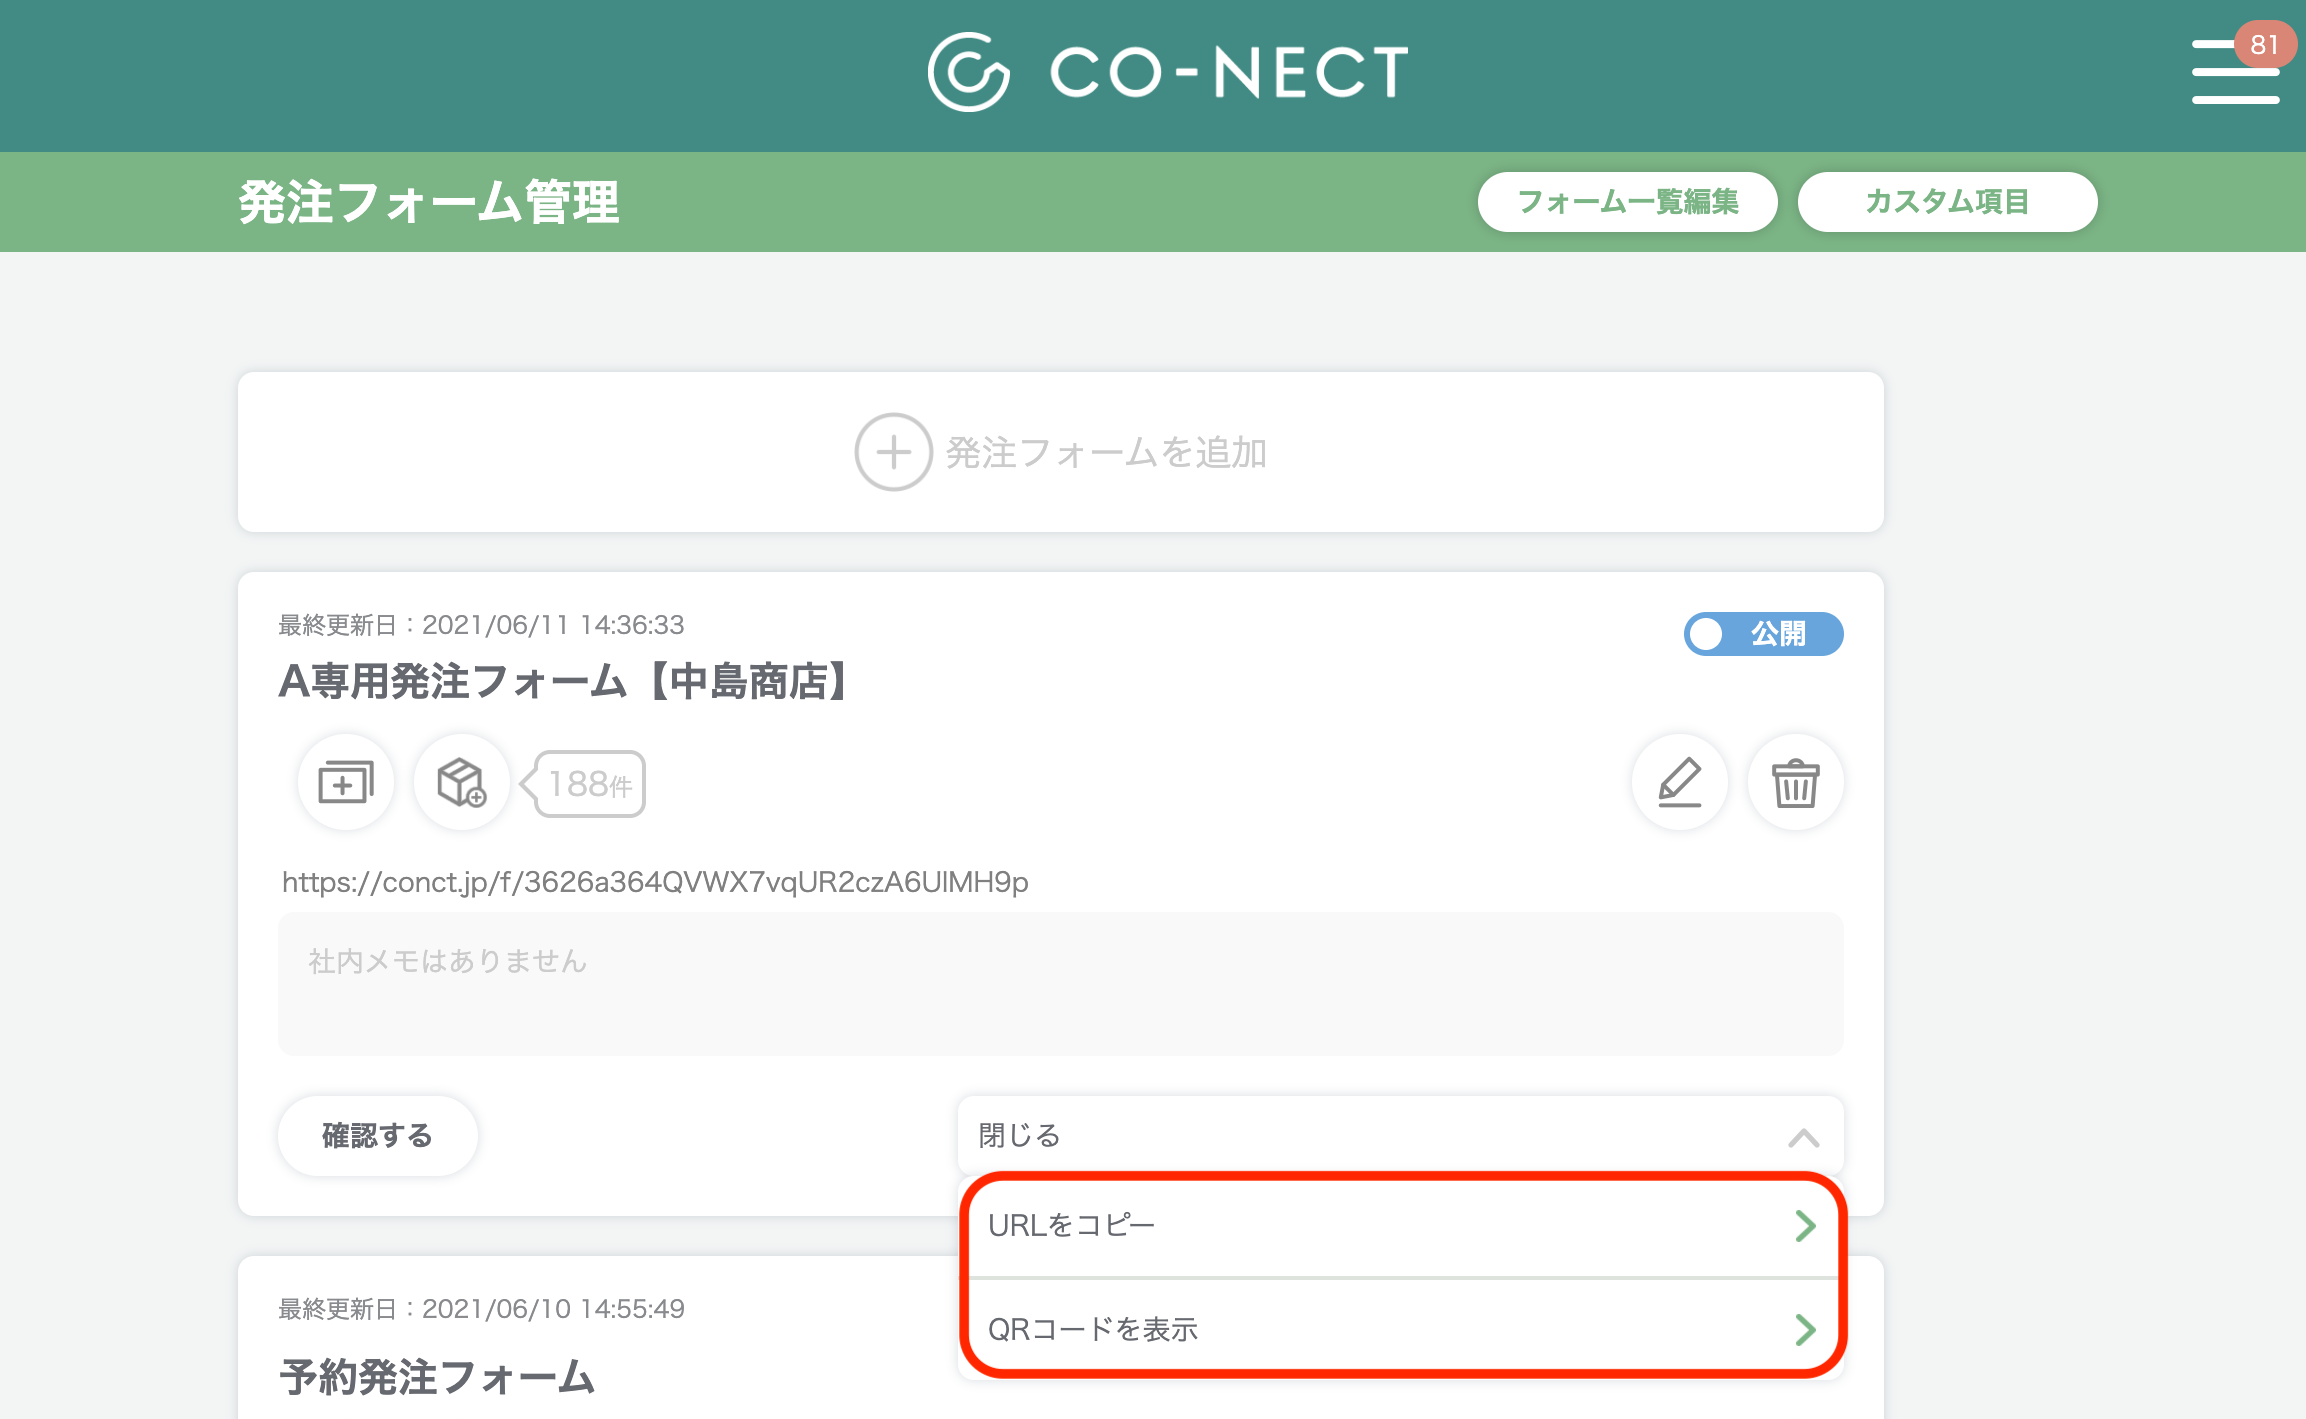Screen dimensions: 2306x1419
Task: Click the 確認する button
Action: coord(377,1136)
